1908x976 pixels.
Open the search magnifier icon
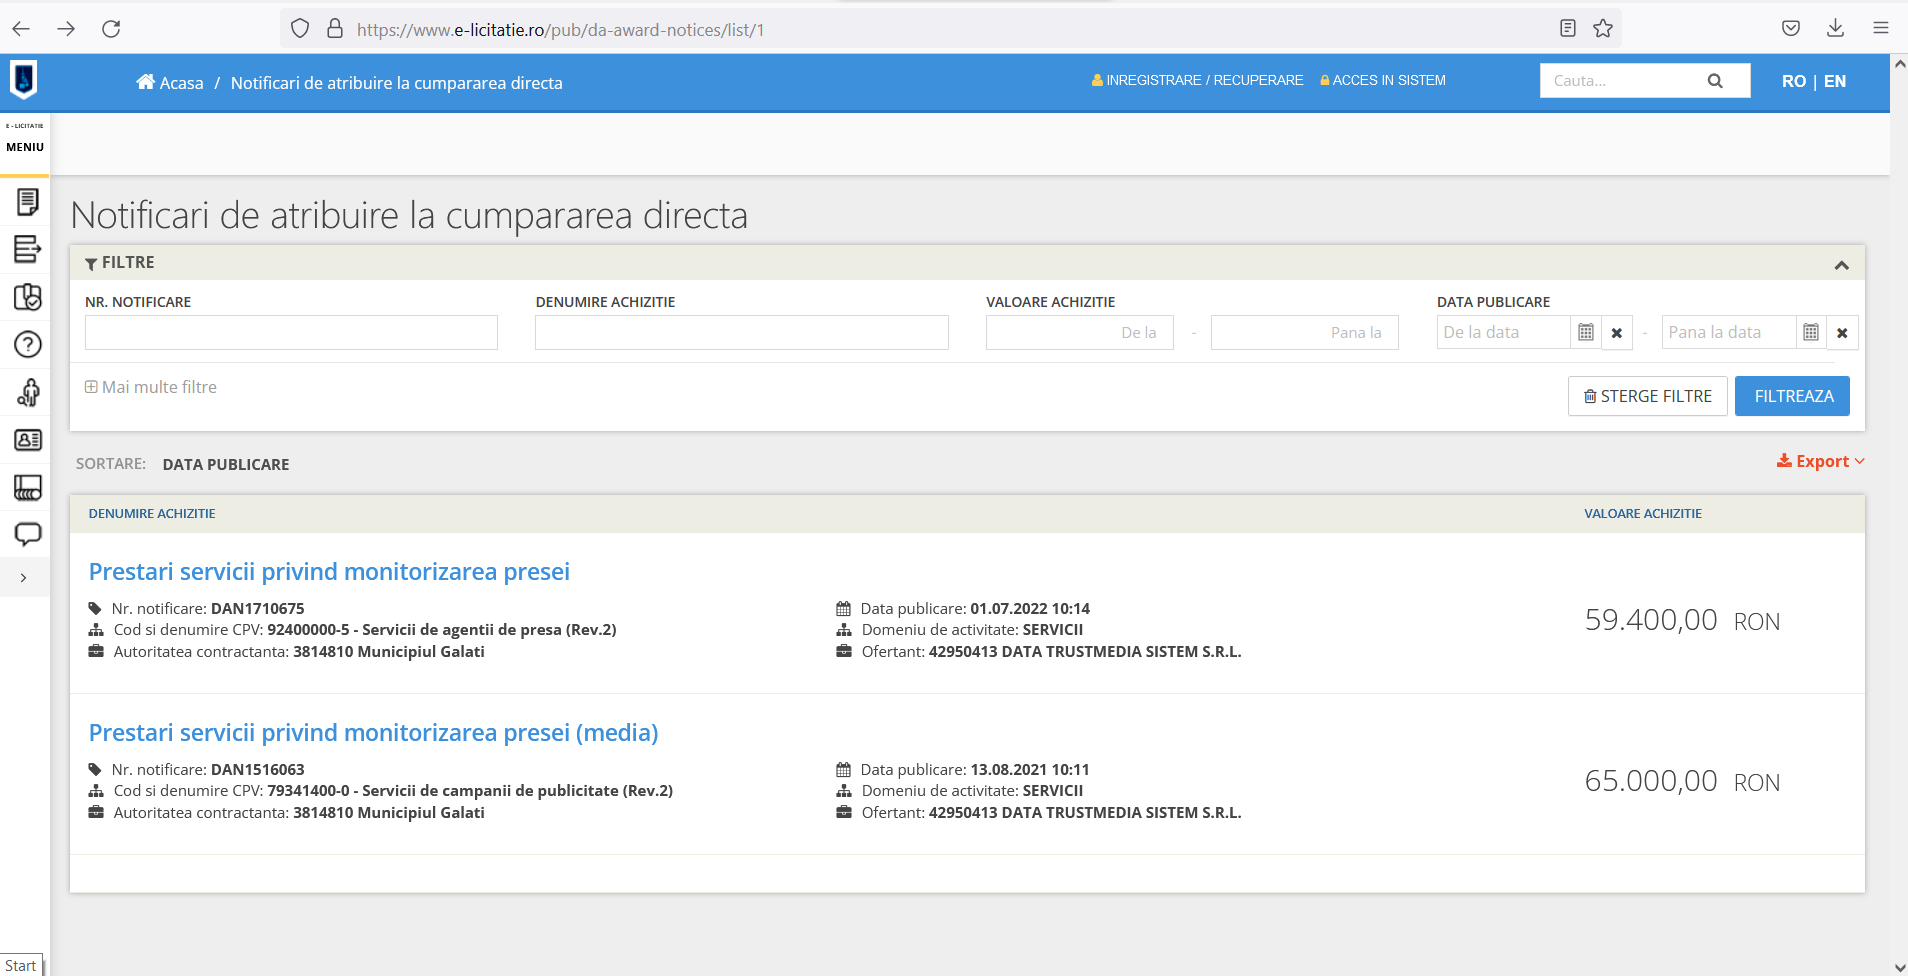tap(1715, 81)
